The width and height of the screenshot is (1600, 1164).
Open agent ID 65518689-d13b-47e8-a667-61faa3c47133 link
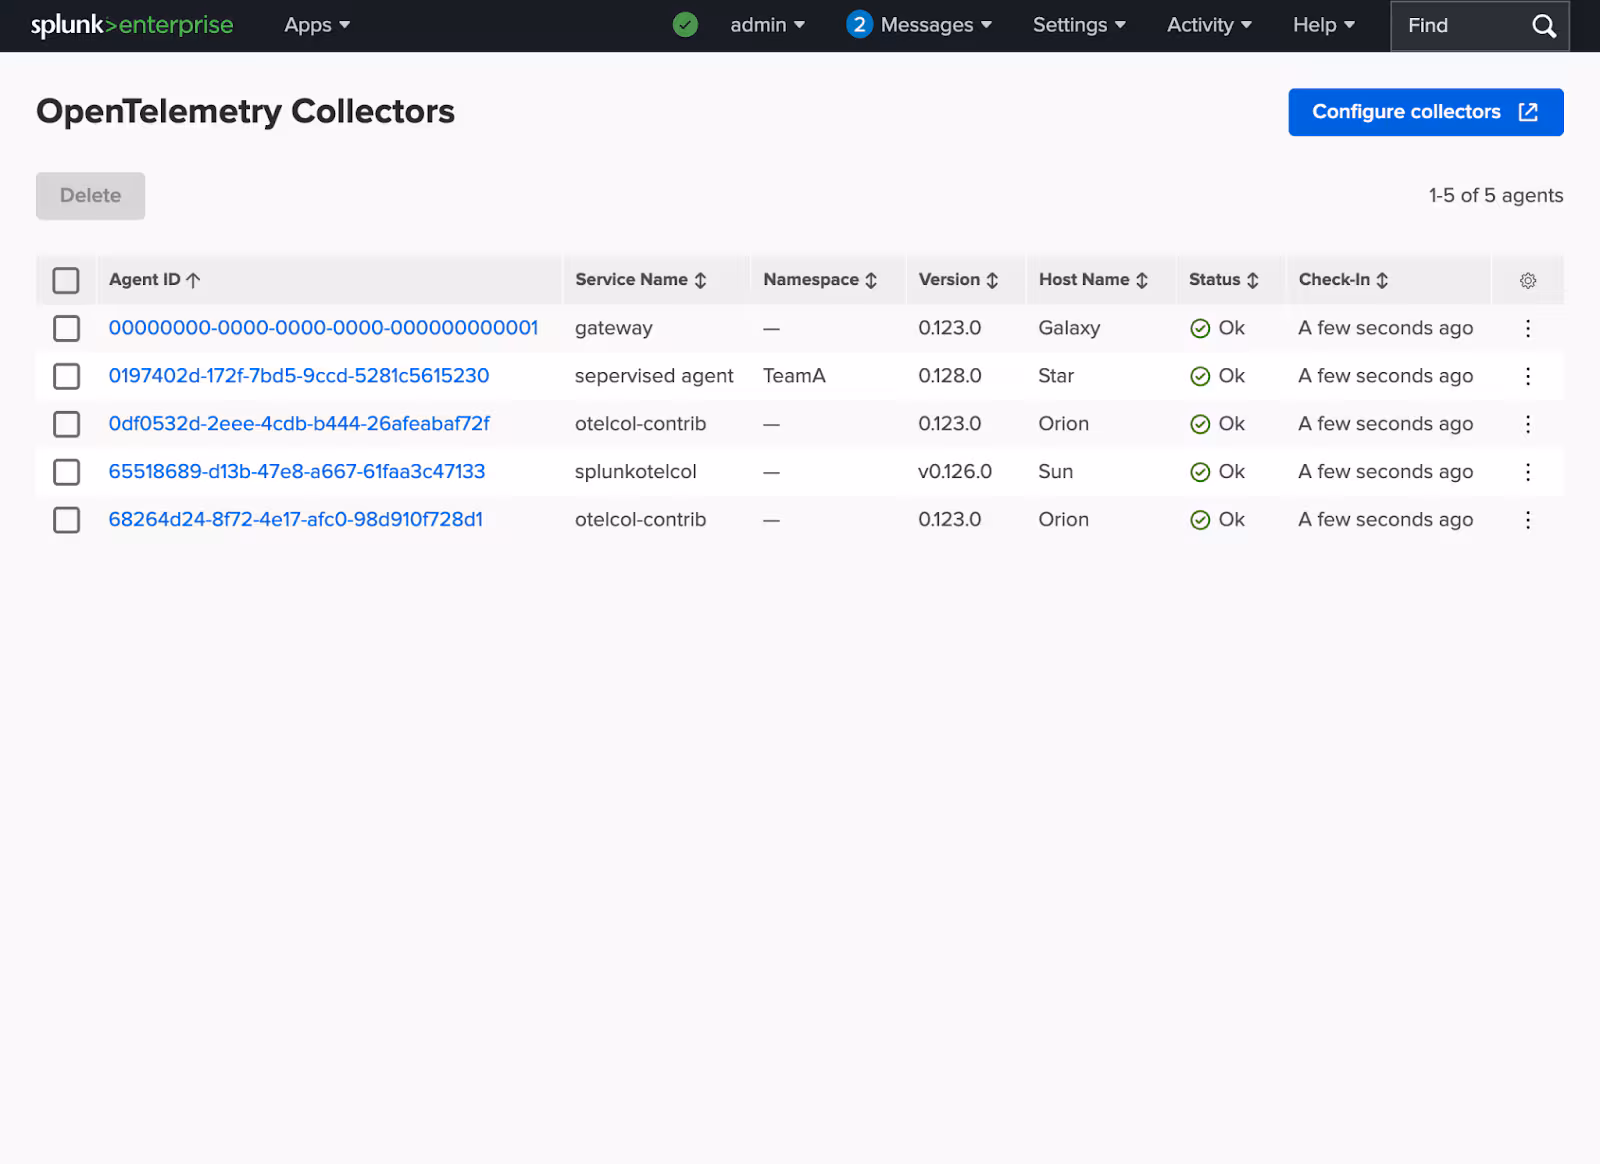pyautogui.click(x=296, y=472)
